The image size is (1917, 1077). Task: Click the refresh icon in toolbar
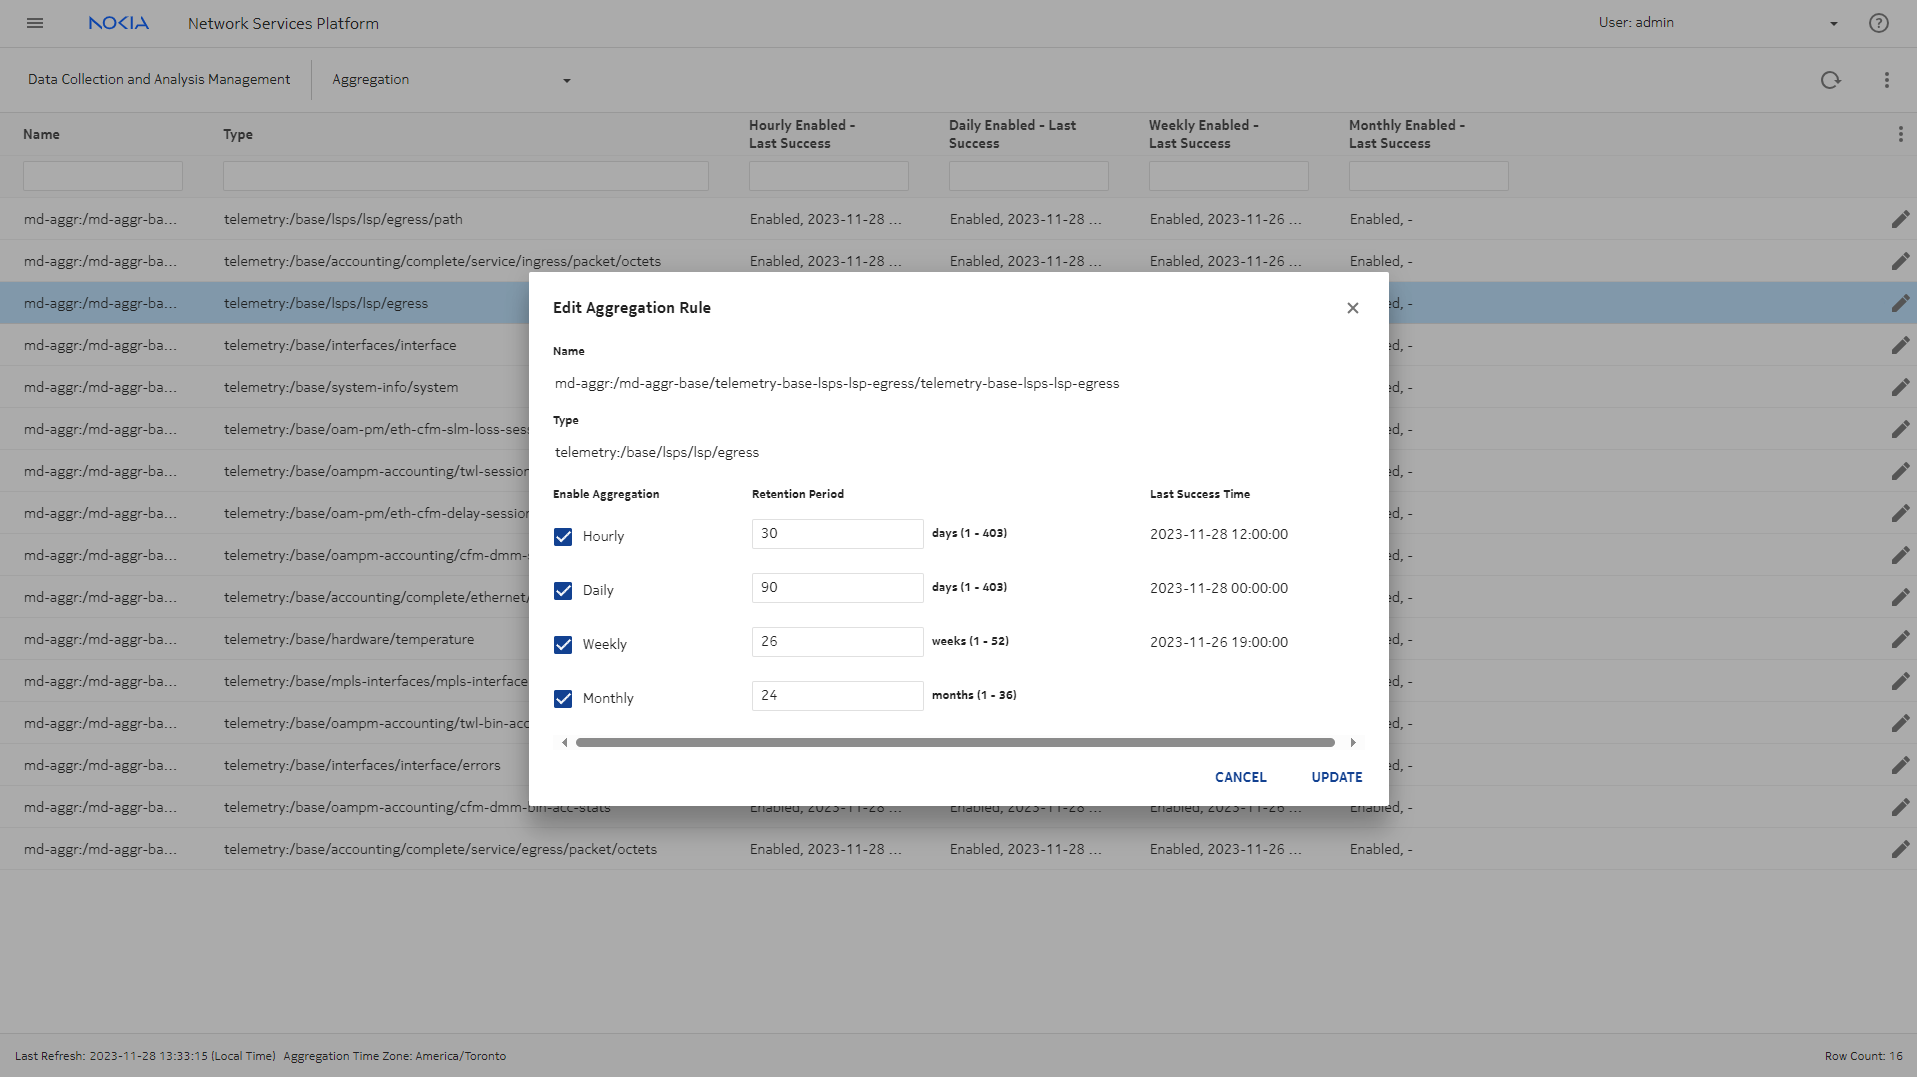tap(1830, 80)
